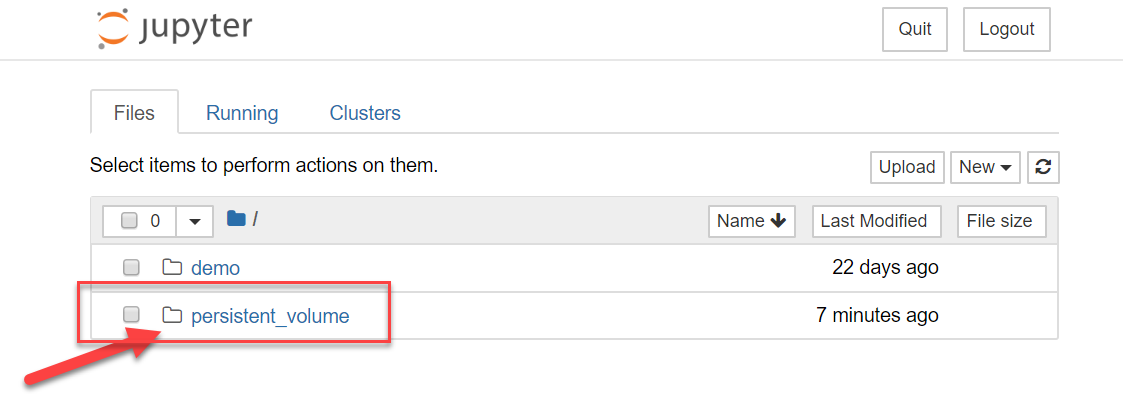Open the selection type dropdown caret

pos(195,221)
